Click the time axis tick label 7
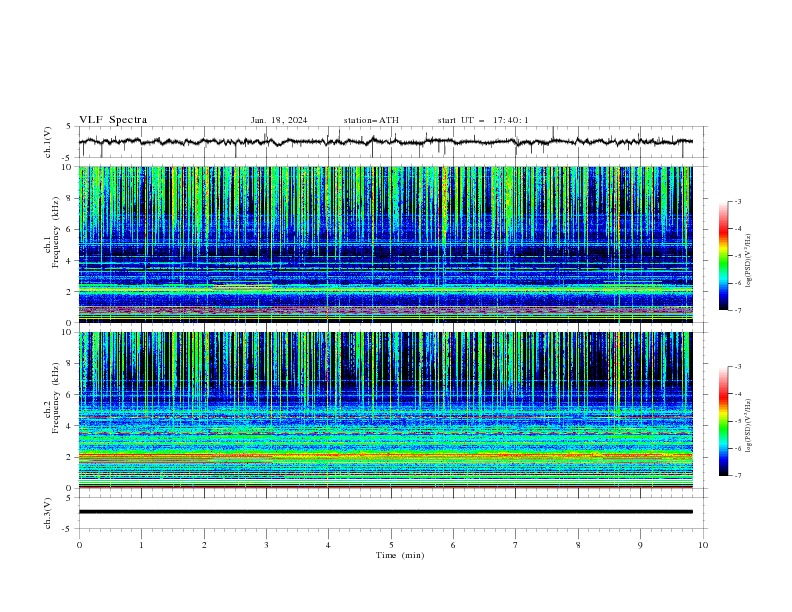This screenshot has width=792, height=612. click(x=516, y=545)
